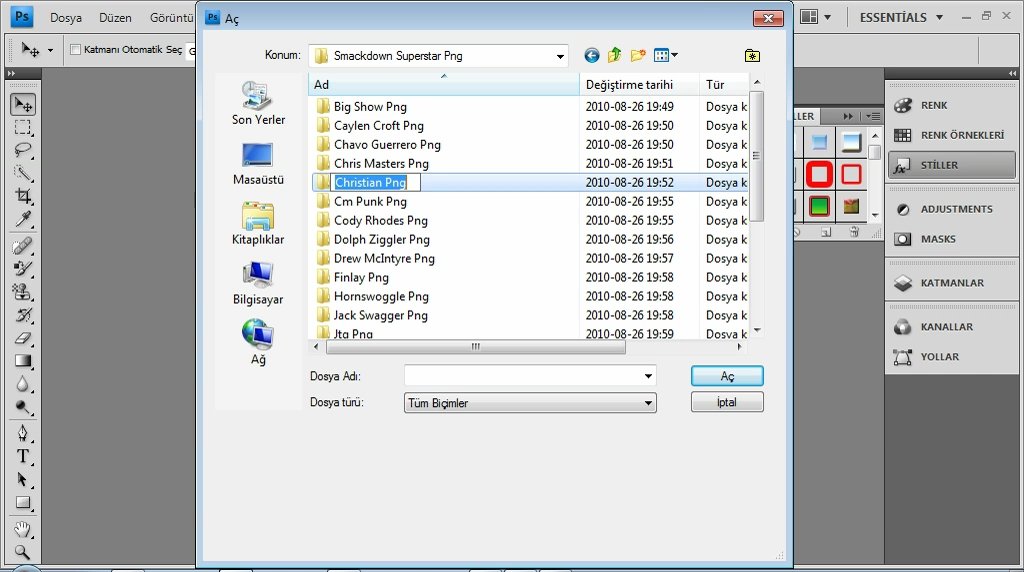Click the İptal button
Viewport: 1024px width, 572px height.
click(x=727, y=402)
